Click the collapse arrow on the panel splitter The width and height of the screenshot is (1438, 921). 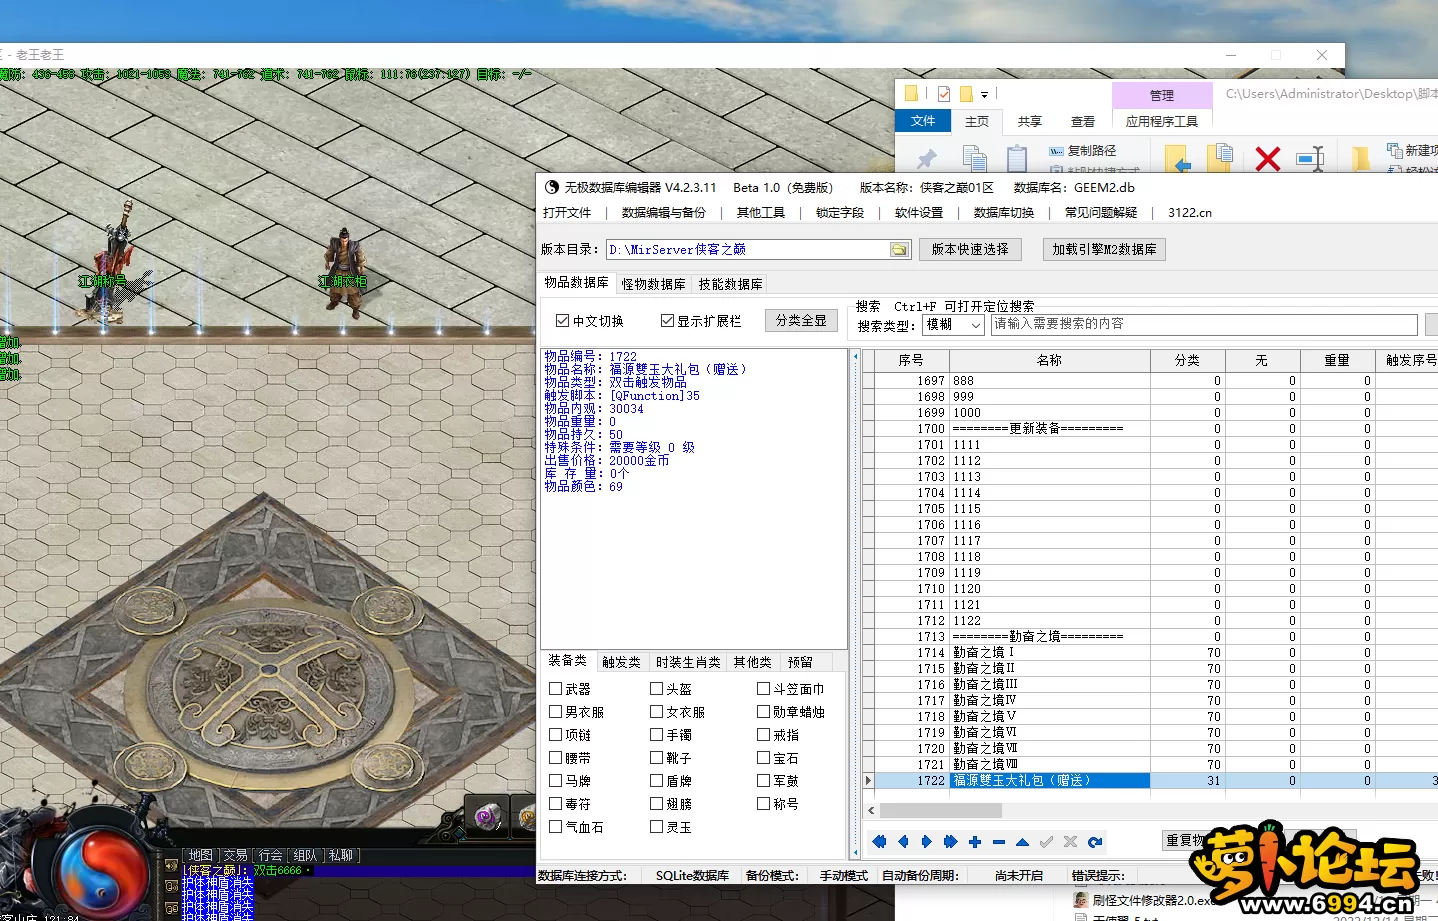click(x=855, y=356)
